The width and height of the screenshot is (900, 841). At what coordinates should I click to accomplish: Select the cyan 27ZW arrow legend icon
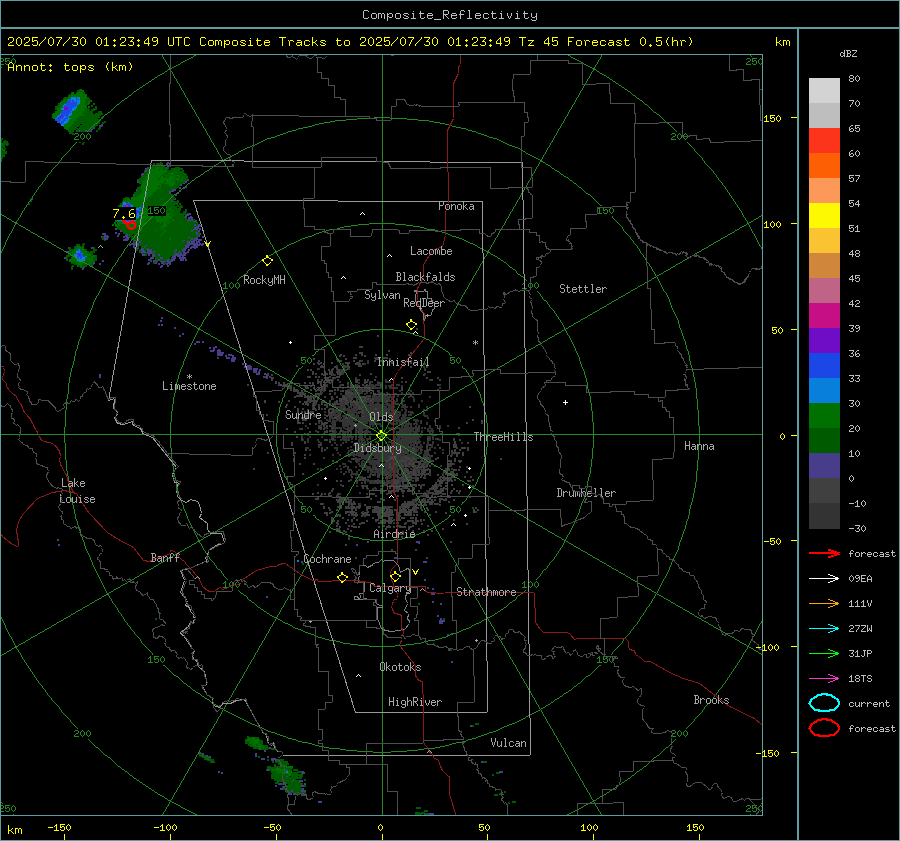pos(824,629)
